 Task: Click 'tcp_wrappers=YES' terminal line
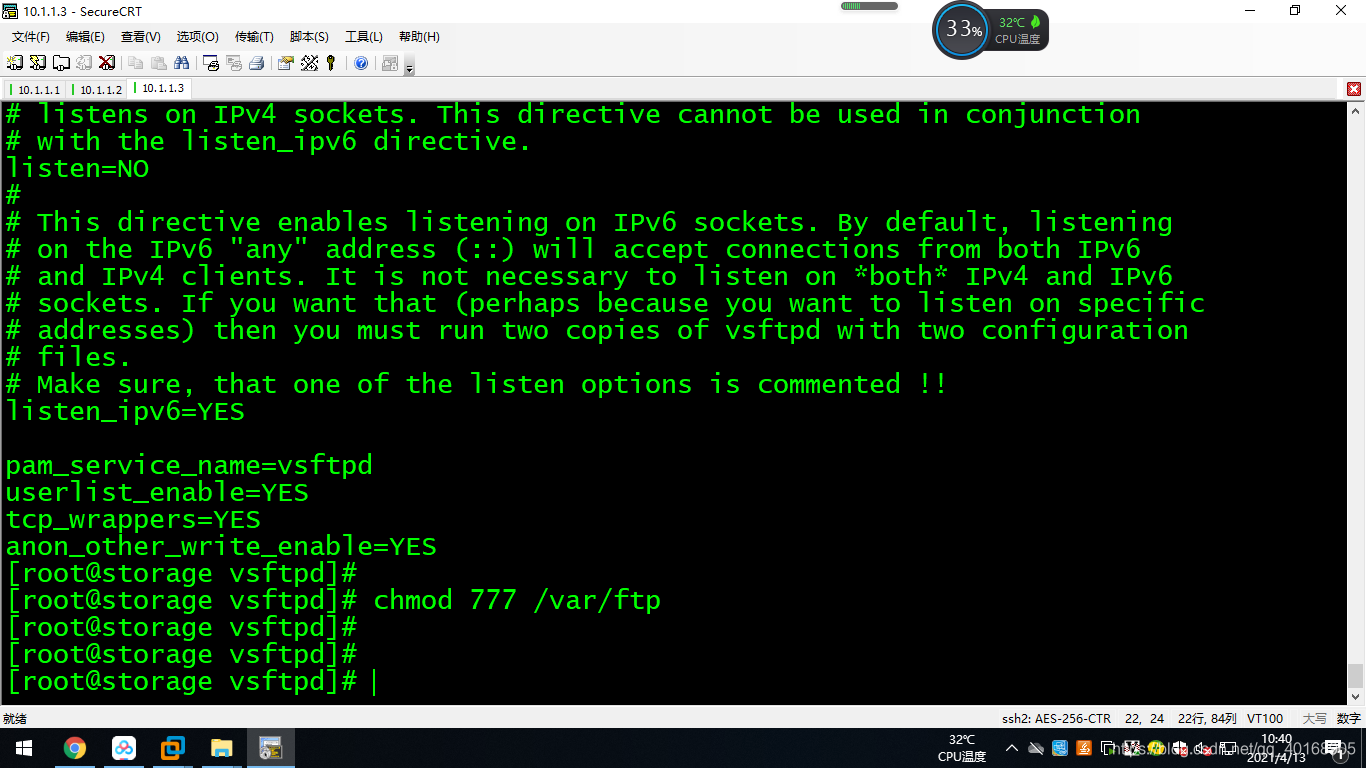pos(133,519)
